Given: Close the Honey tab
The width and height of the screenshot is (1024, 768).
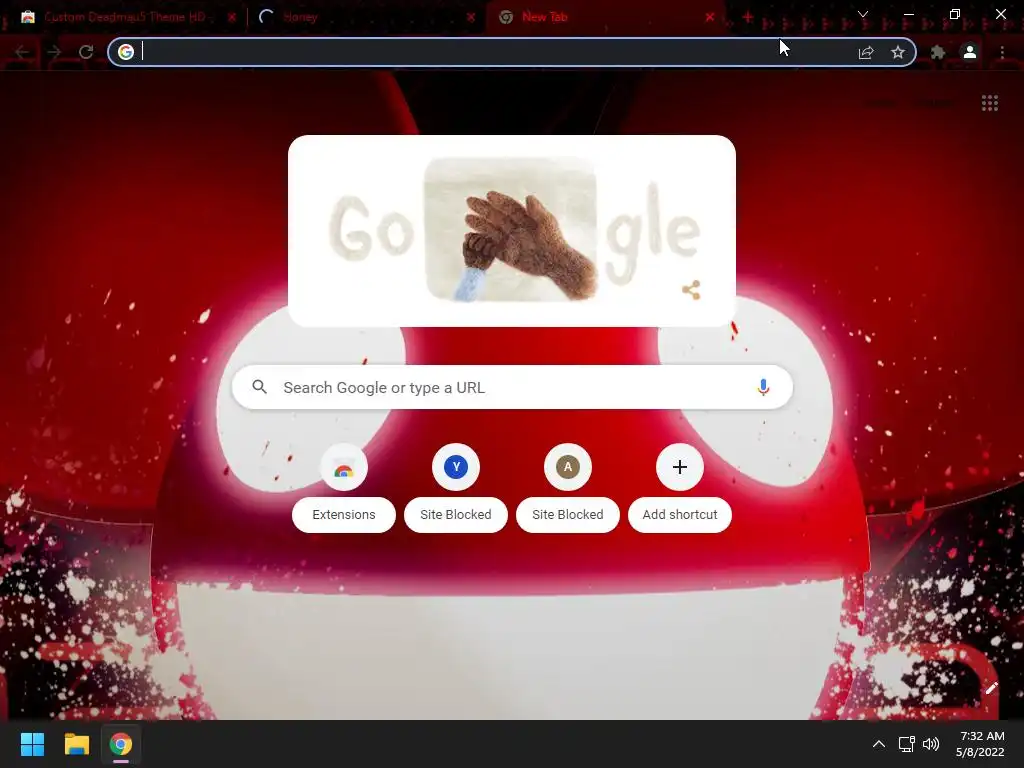Looking at the screenshot, I should [471, 18].
